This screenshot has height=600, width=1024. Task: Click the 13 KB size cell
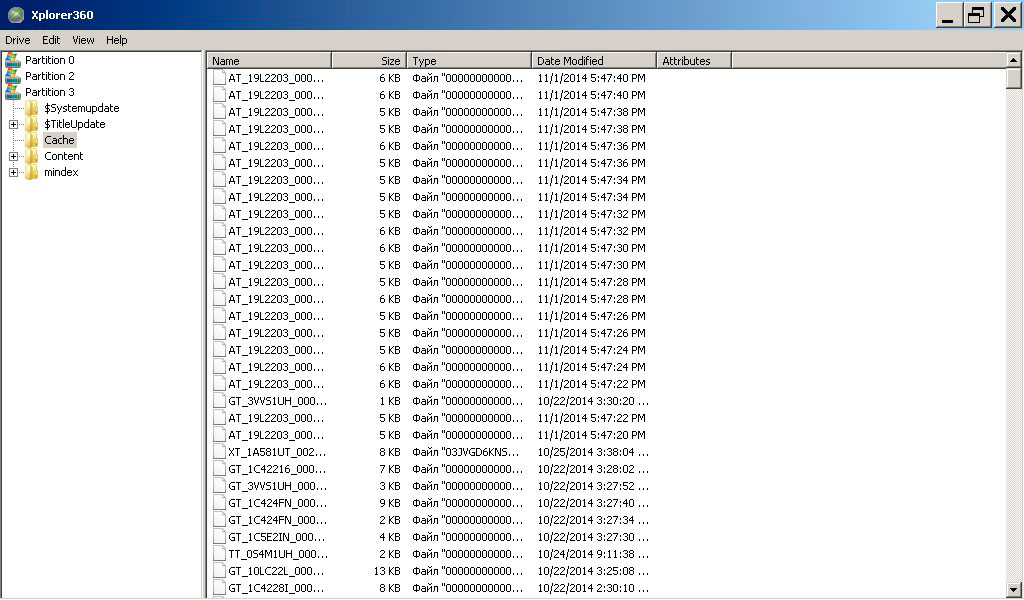point(387,571)
